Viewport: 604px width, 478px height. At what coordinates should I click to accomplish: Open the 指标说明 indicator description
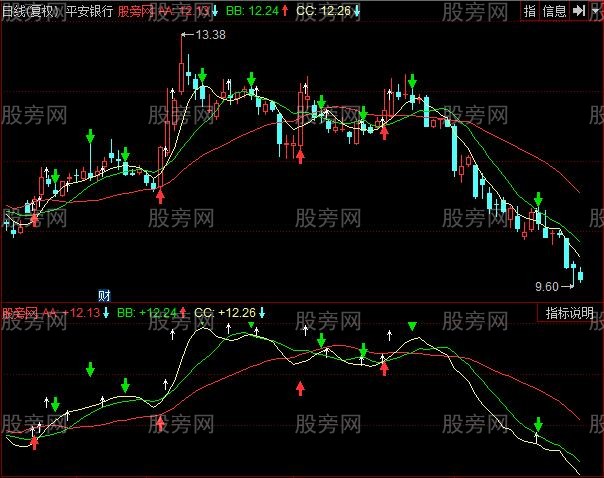pos(570,313)
